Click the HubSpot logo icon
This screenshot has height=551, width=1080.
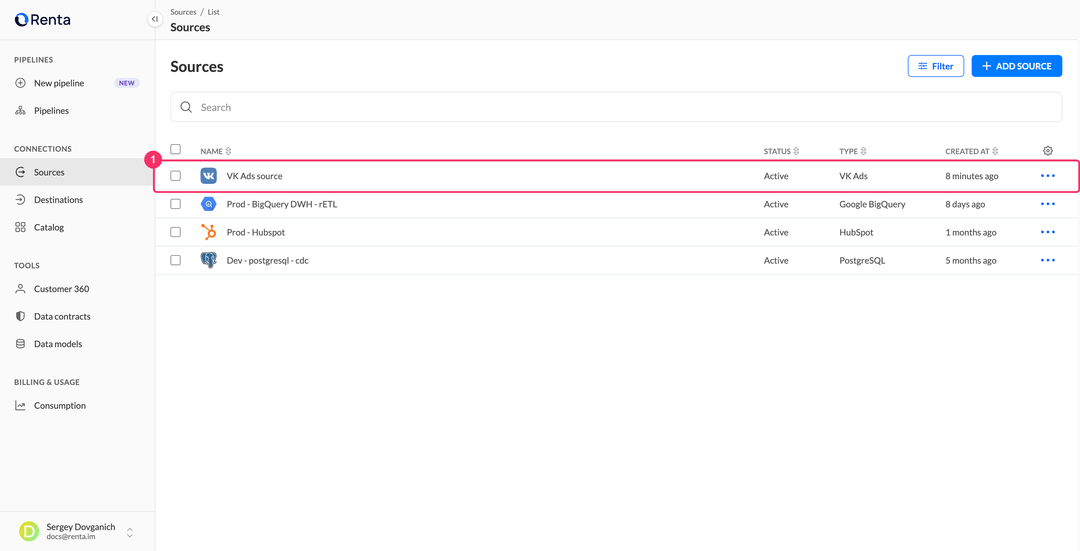point(208,233)
